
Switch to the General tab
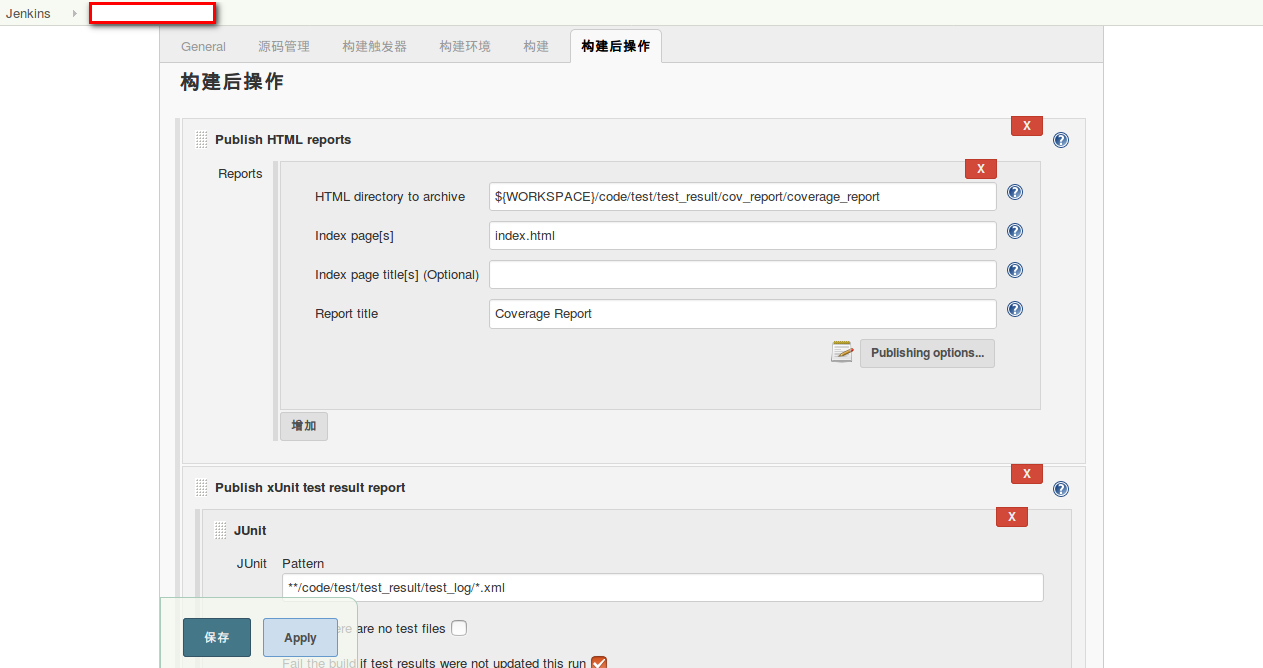click(x=204, y=46)
